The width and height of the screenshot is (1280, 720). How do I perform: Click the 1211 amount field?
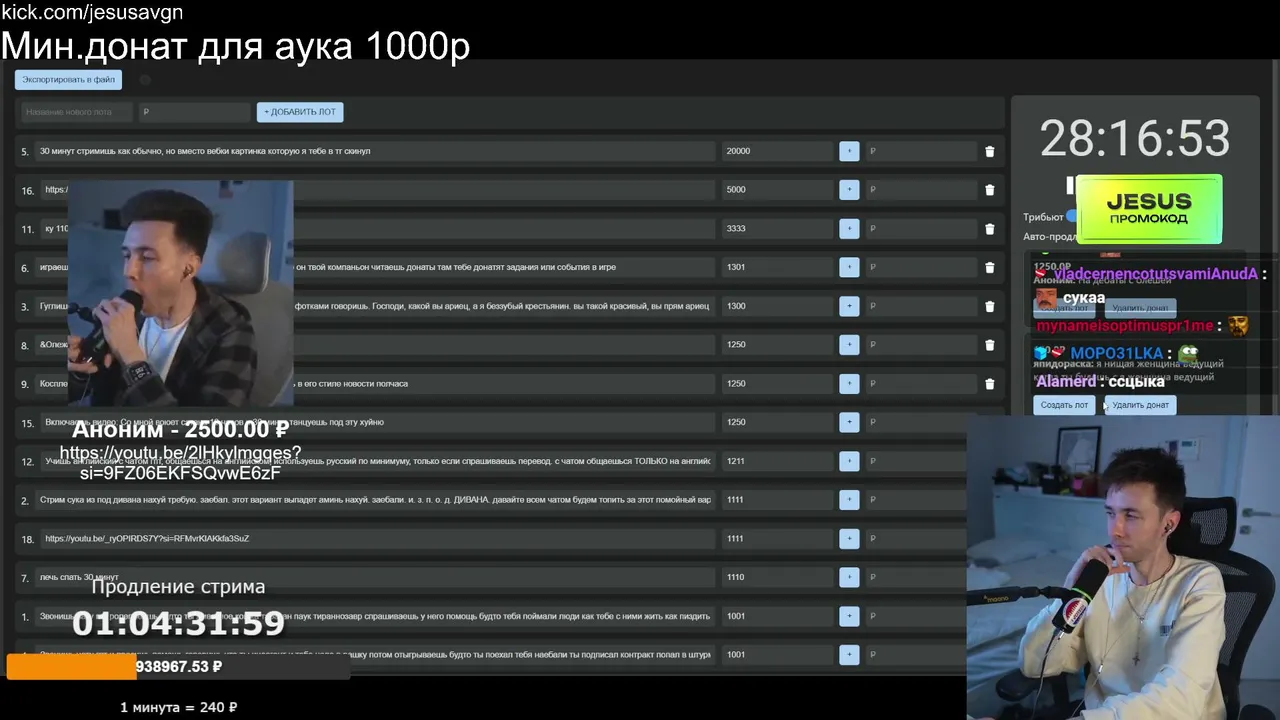[778, 461]
